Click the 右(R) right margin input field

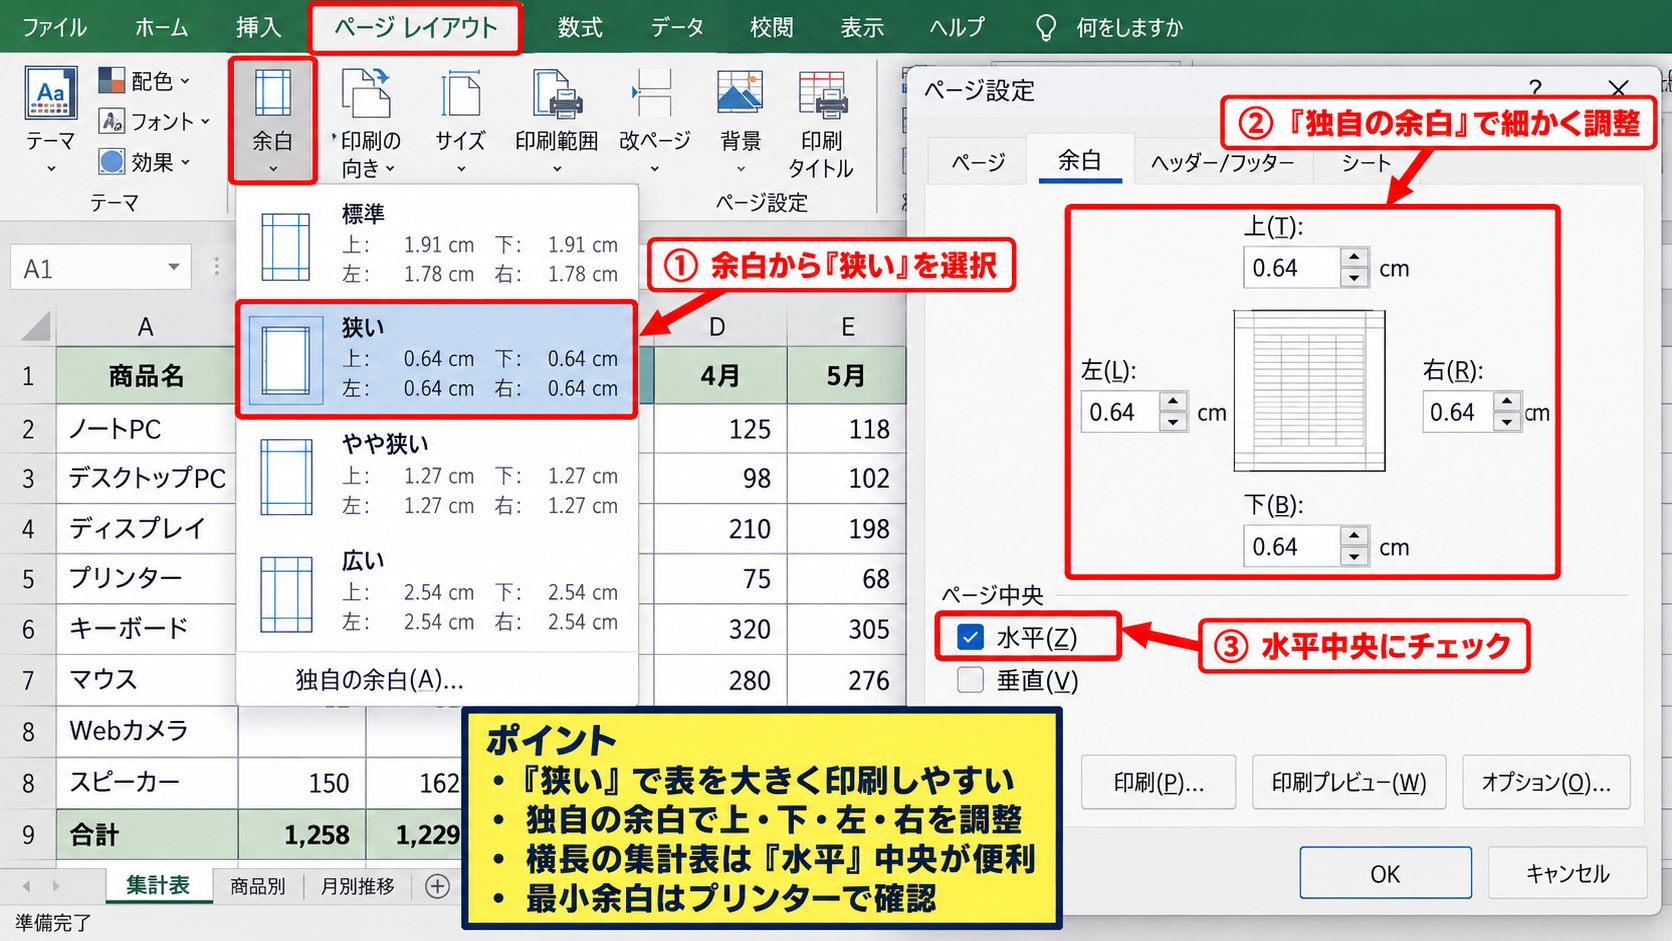(1458, 412)
